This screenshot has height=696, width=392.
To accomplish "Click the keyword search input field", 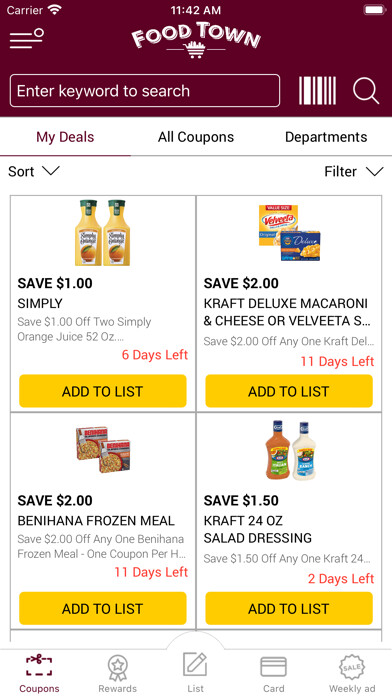I will [145, 91].
